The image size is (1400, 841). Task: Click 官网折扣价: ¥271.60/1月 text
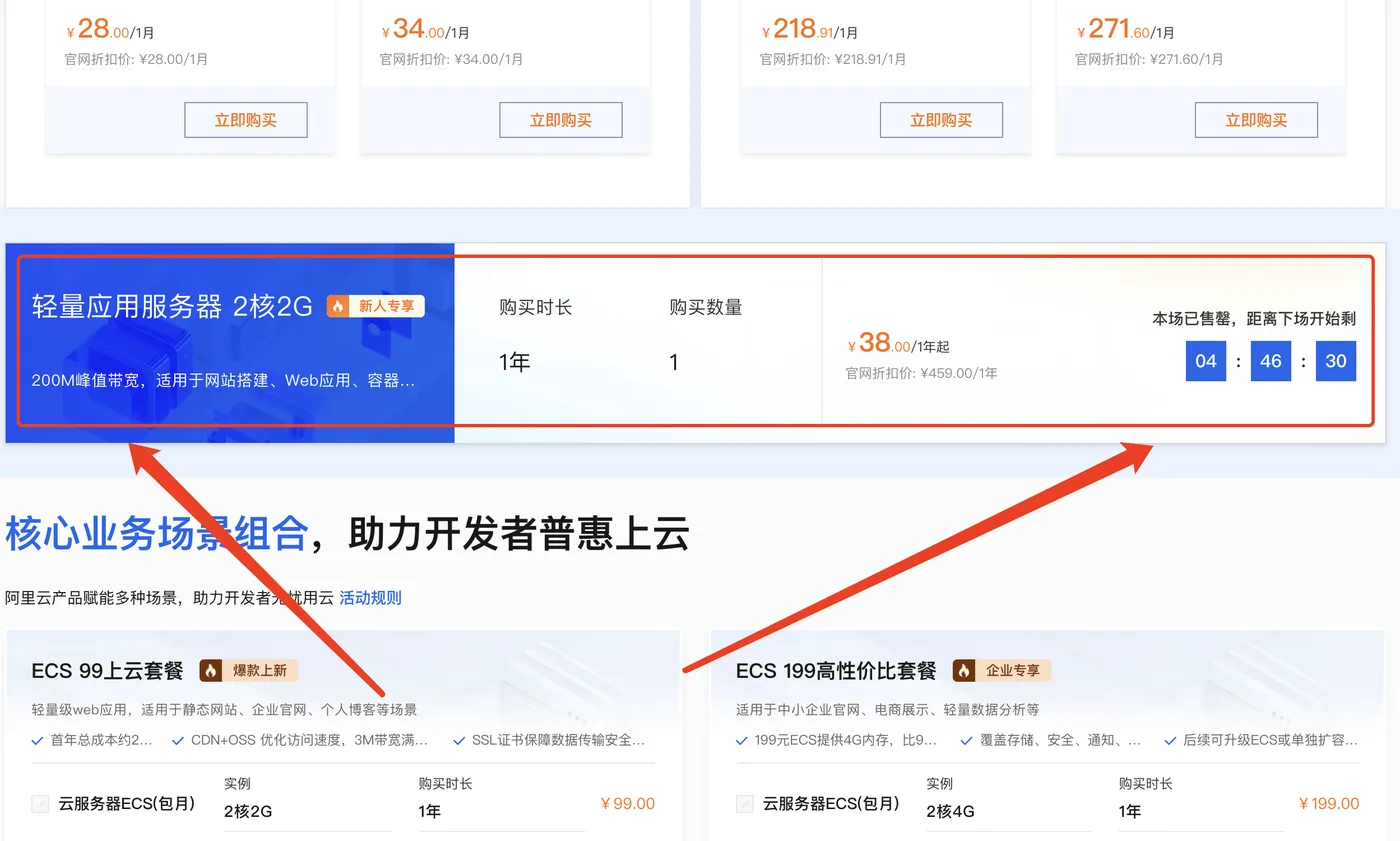(1149, 59)
